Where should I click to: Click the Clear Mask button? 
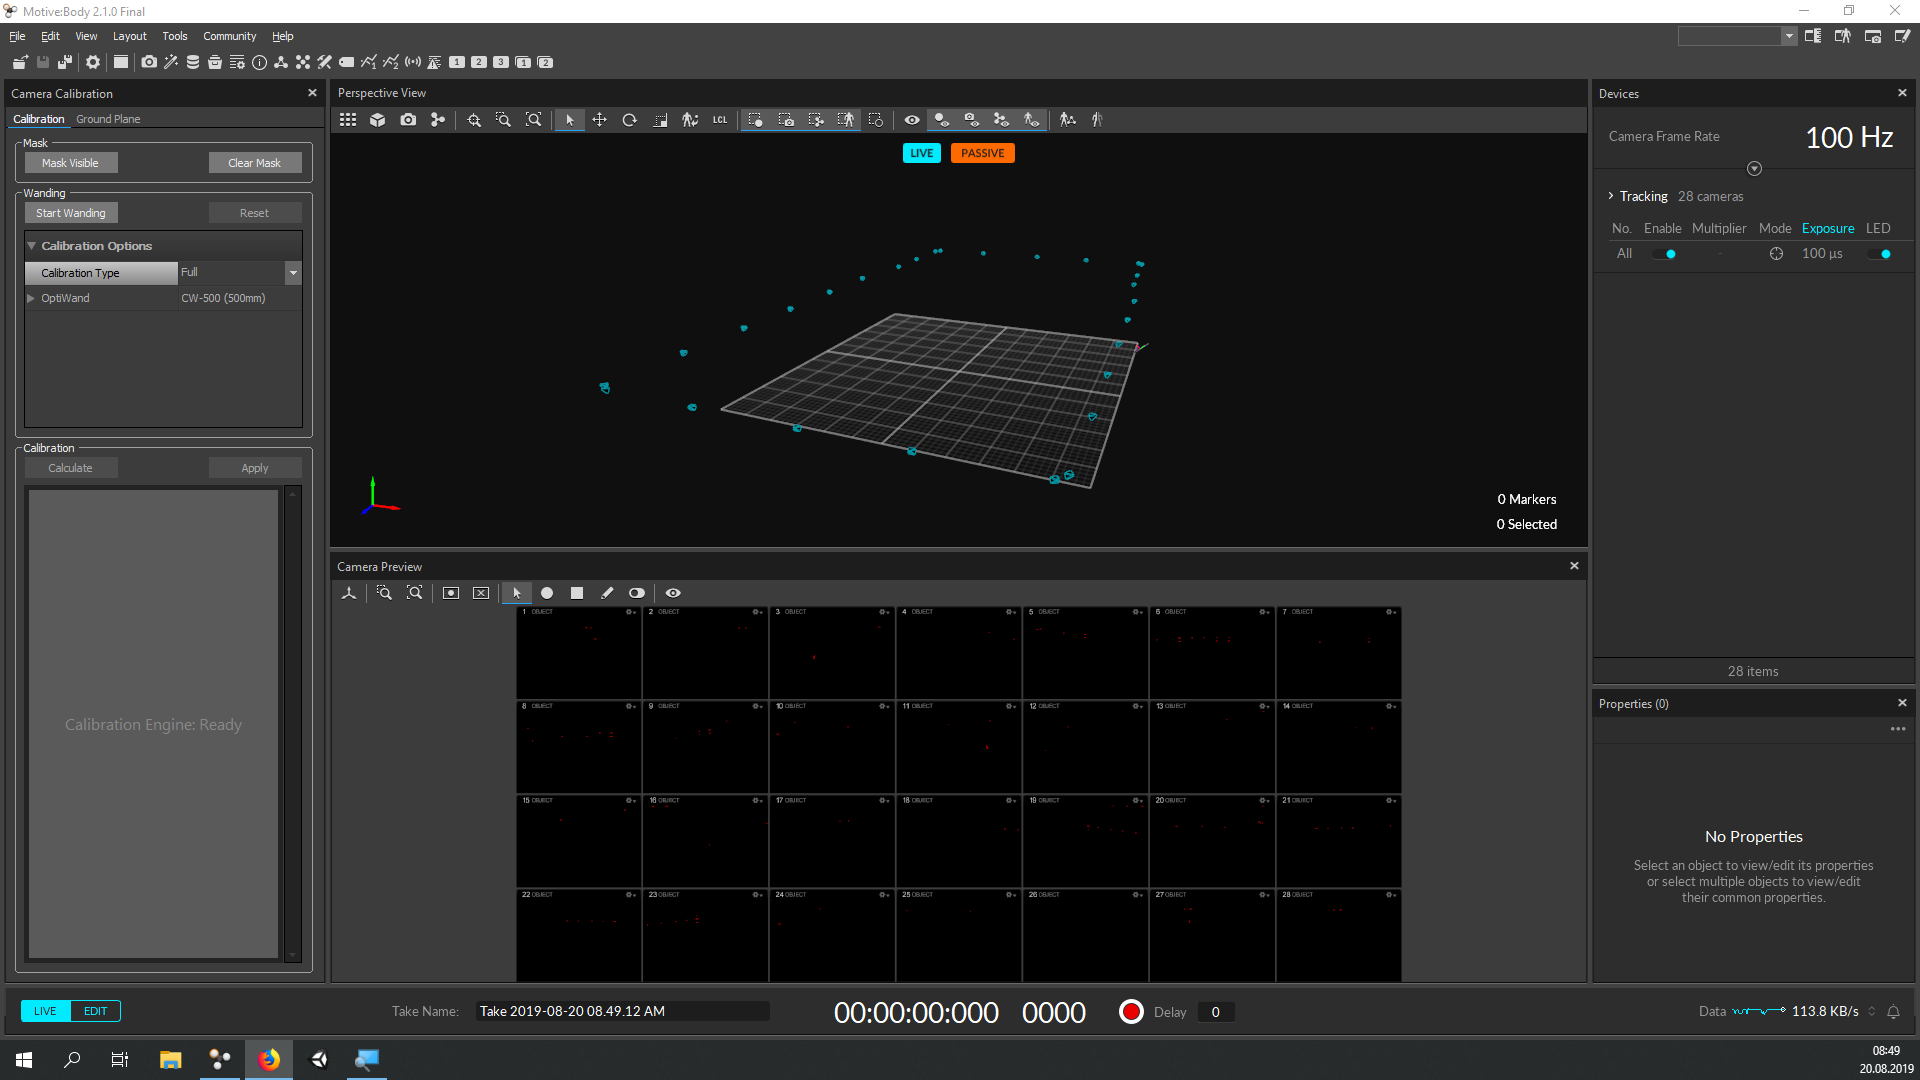[x=254, y=163]
